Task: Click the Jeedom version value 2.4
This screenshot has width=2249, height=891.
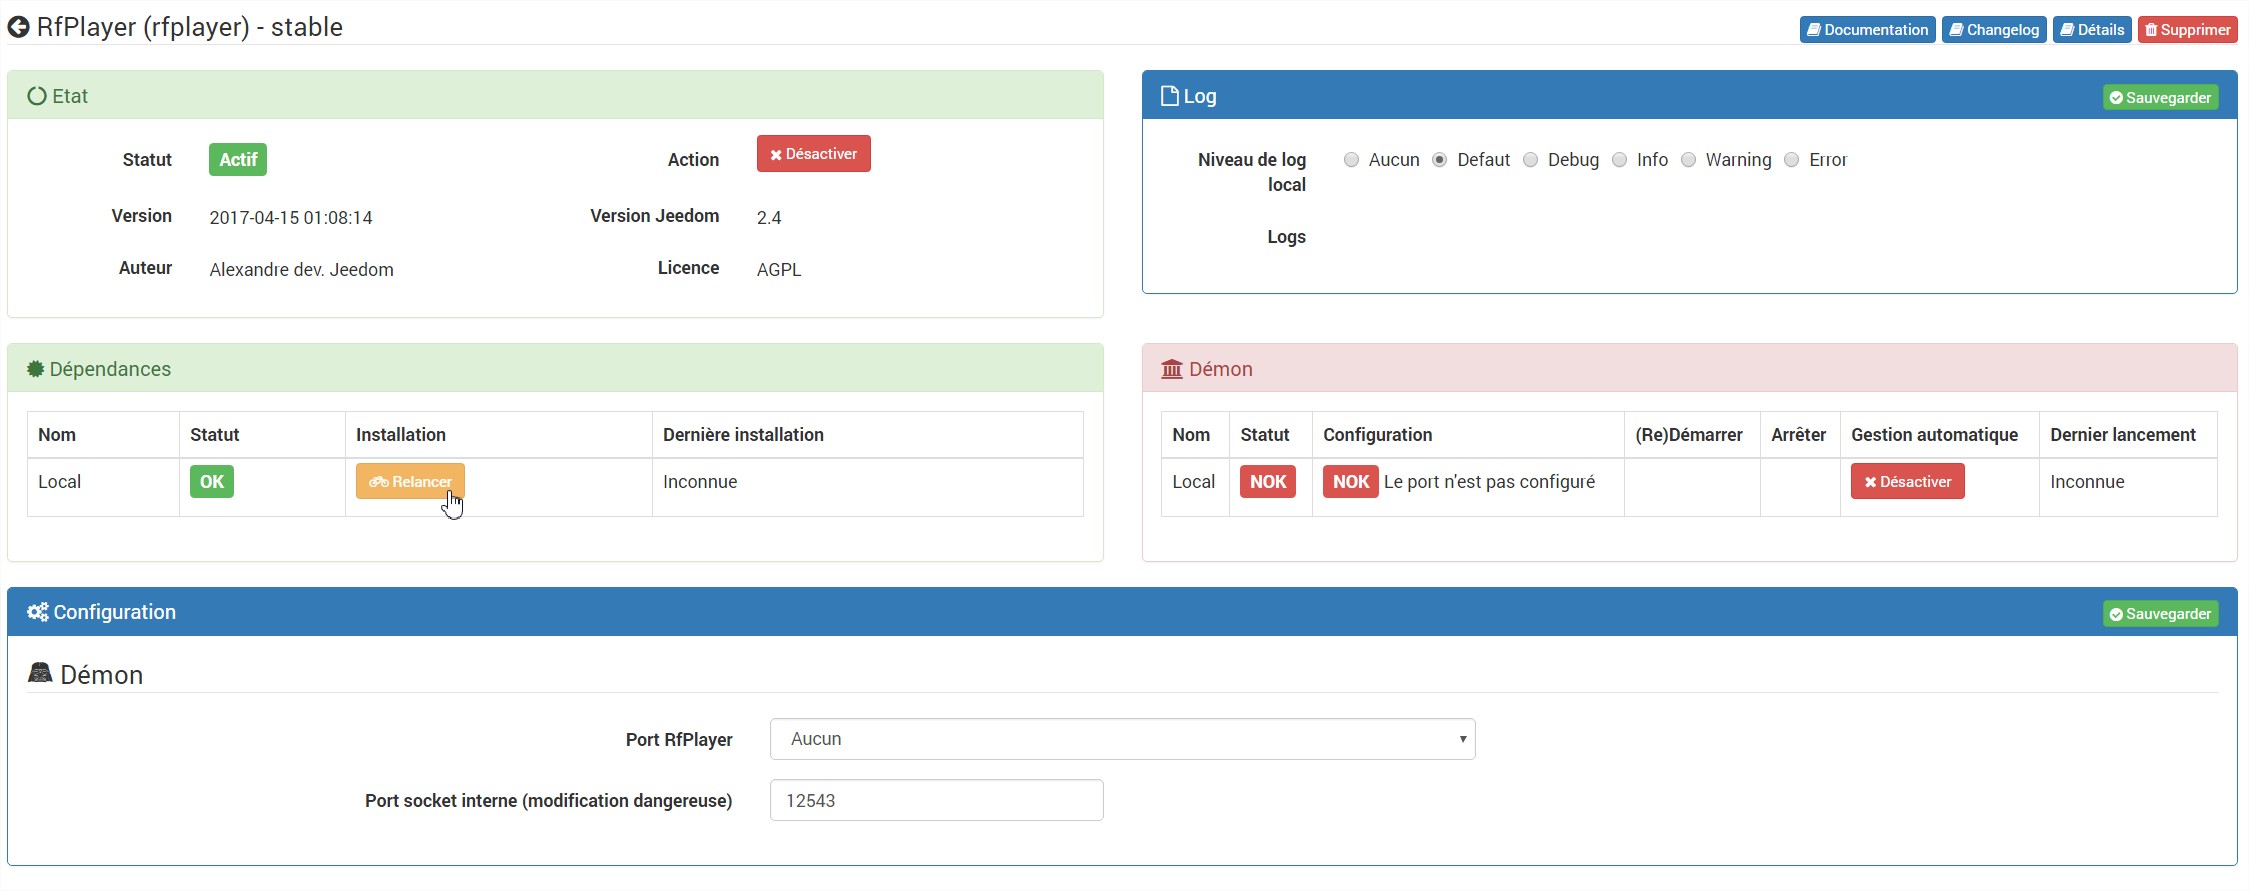Action: (x=769, y=218)
